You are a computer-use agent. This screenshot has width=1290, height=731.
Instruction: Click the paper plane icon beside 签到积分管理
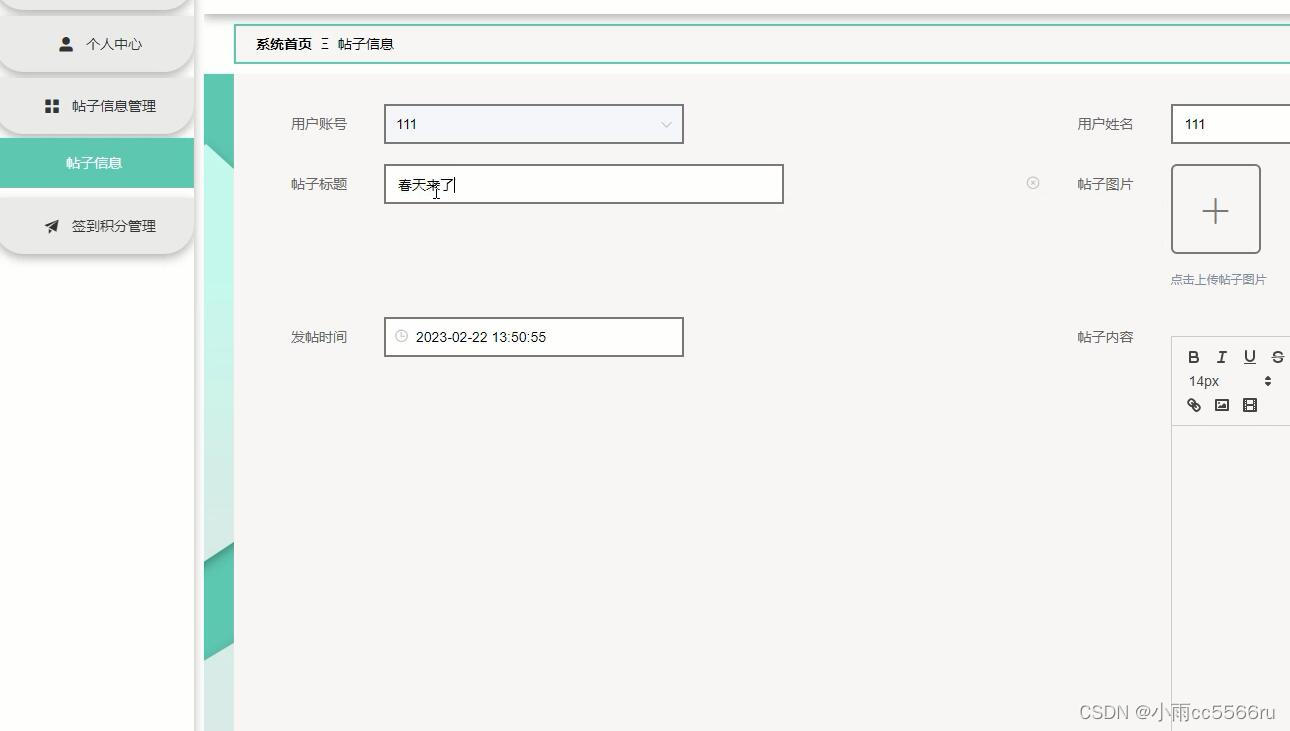point(52,226)
